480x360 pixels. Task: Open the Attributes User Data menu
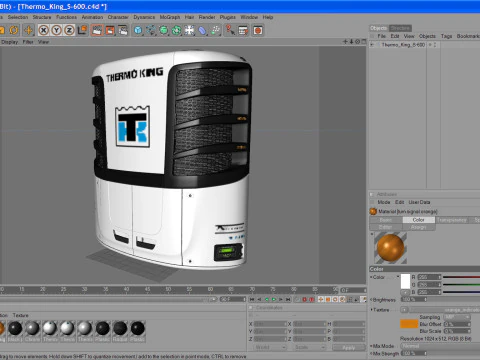click(419, 202)
